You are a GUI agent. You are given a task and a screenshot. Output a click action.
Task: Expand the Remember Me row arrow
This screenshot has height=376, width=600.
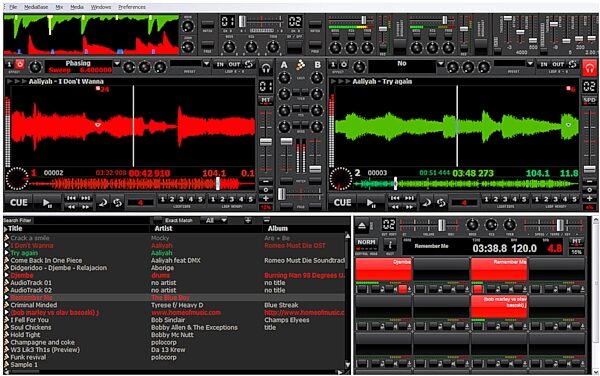click(x=6, y=298)
